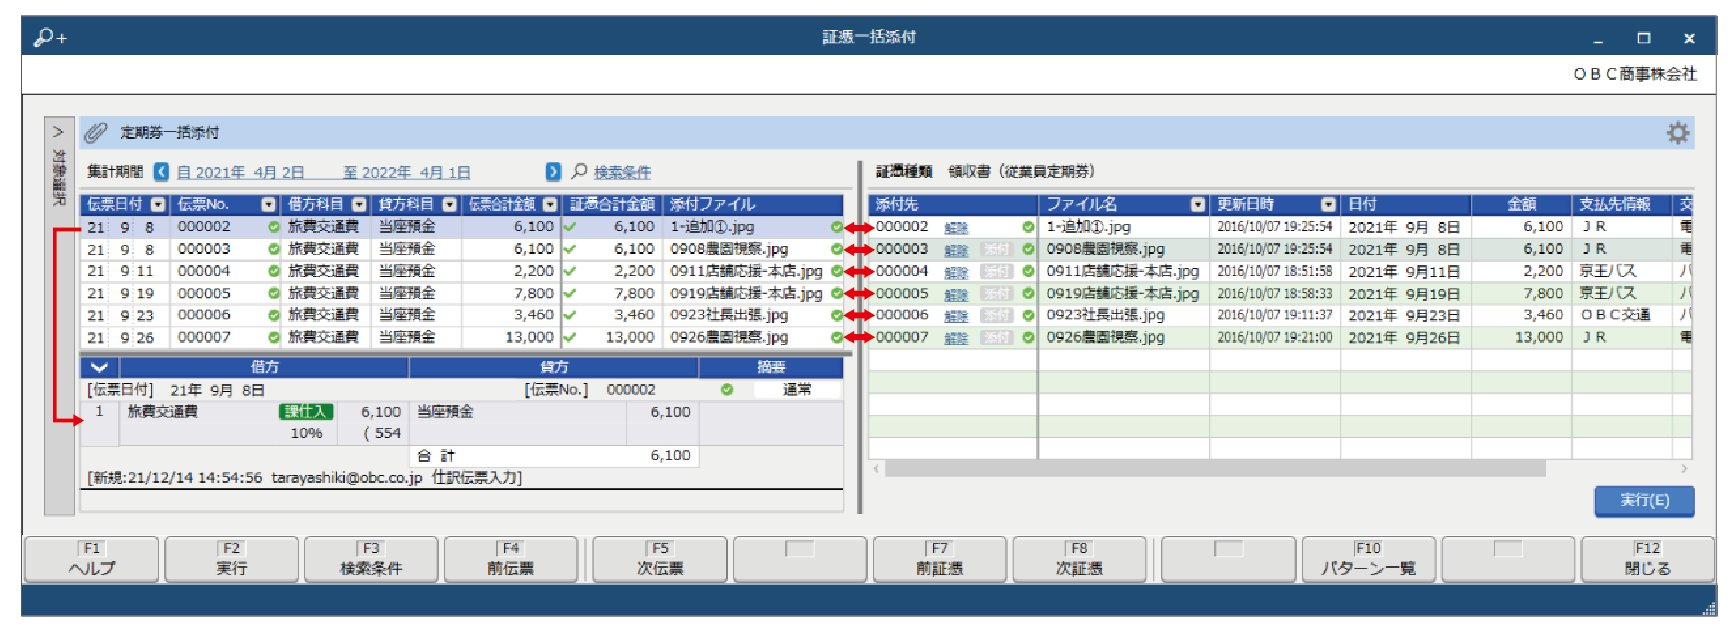Click the paperclip attachment icon
The width and height of the screenshot is (1736, 631).
pyautogui.click(x=95, y=132)
